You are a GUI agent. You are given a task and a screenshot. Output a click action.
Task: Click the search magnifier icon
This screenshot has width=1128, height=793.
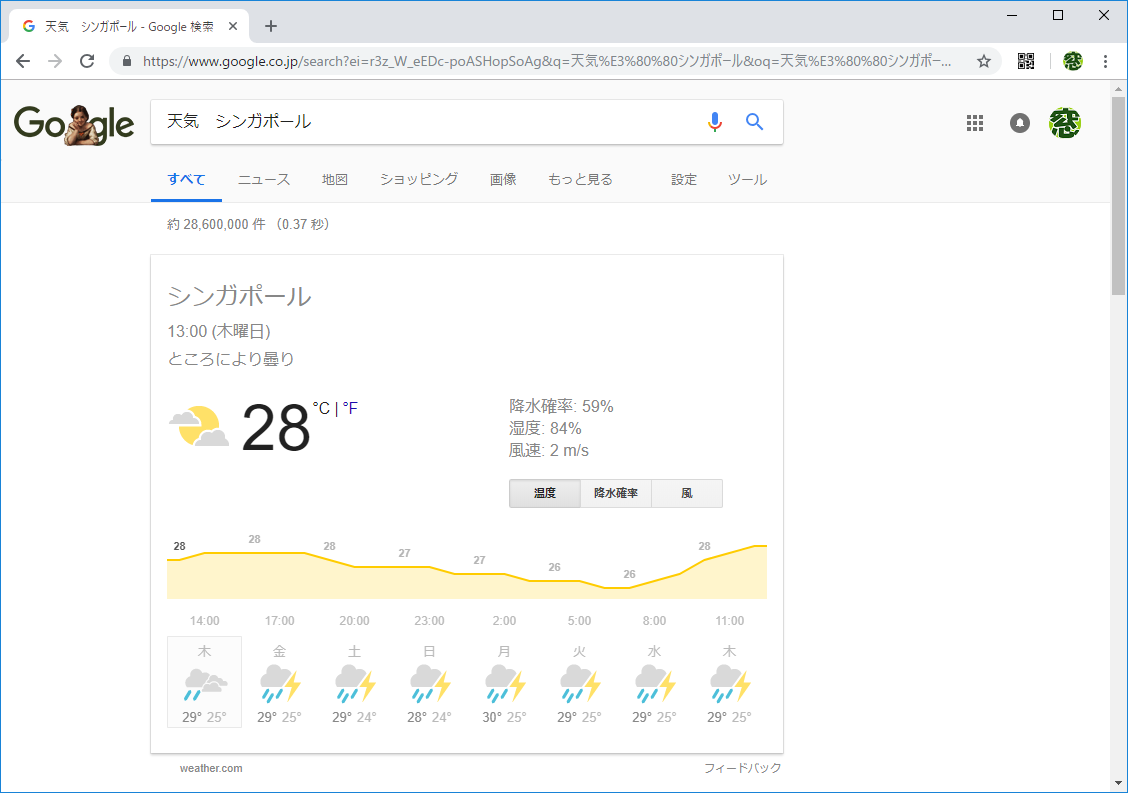(754, 121)
